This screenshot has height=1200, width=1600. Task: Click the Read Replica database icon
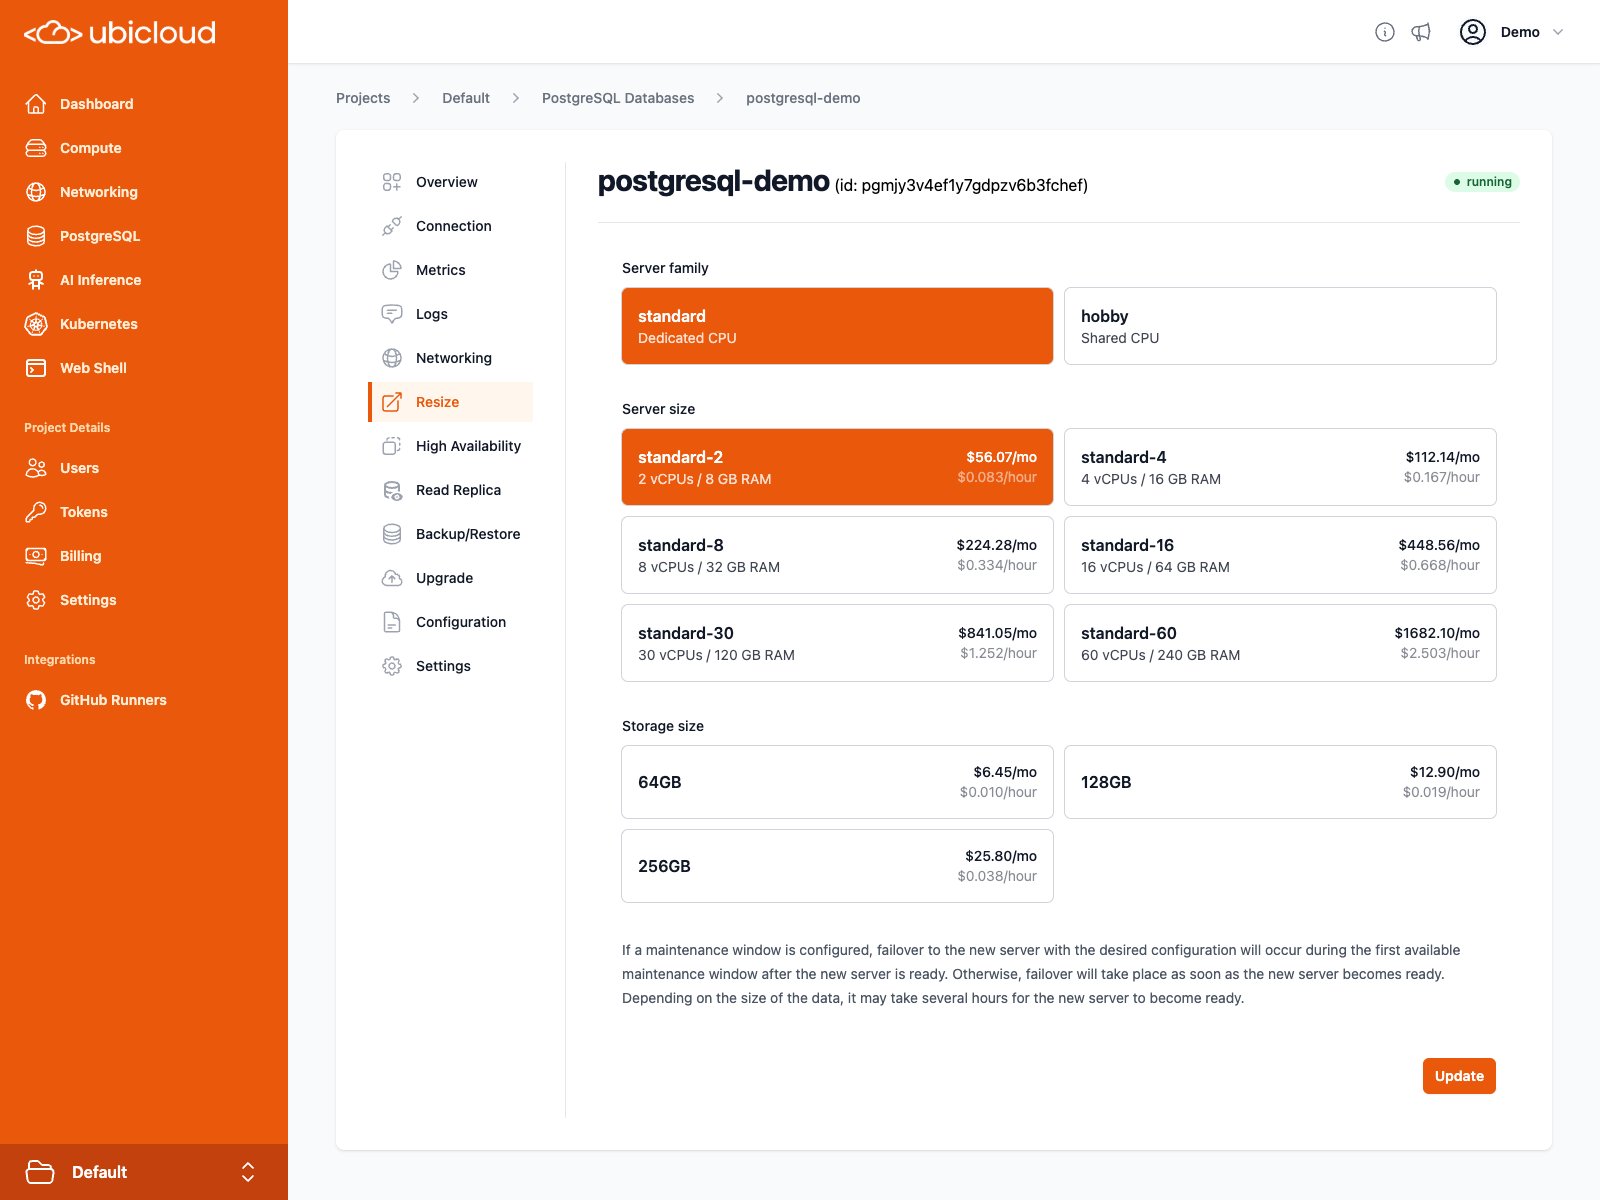coord(392,490)
